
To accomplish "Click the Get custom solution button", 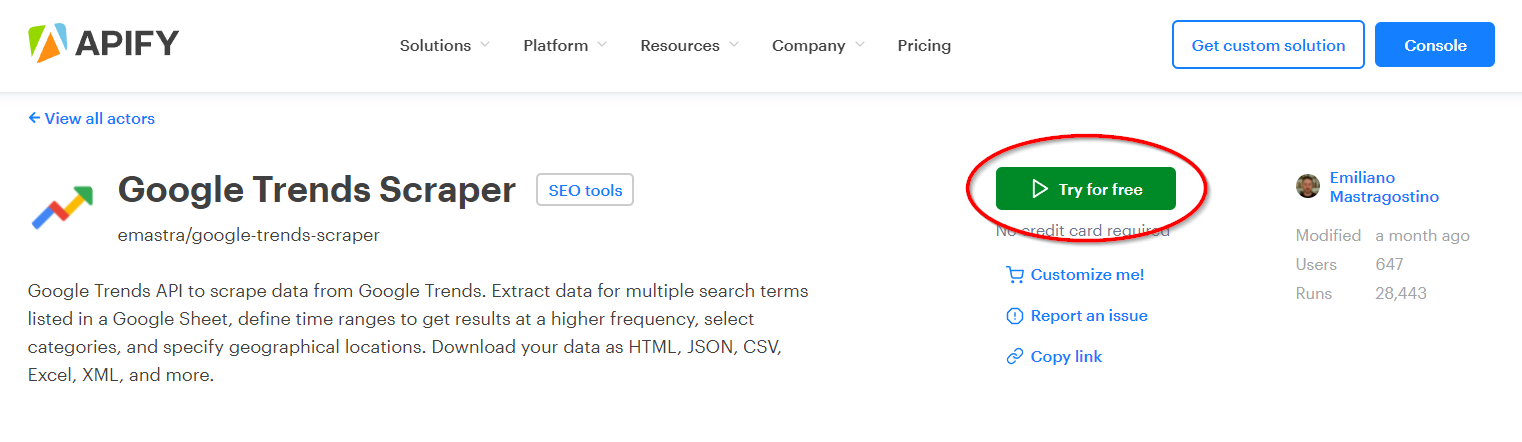I will [1268, 45].
